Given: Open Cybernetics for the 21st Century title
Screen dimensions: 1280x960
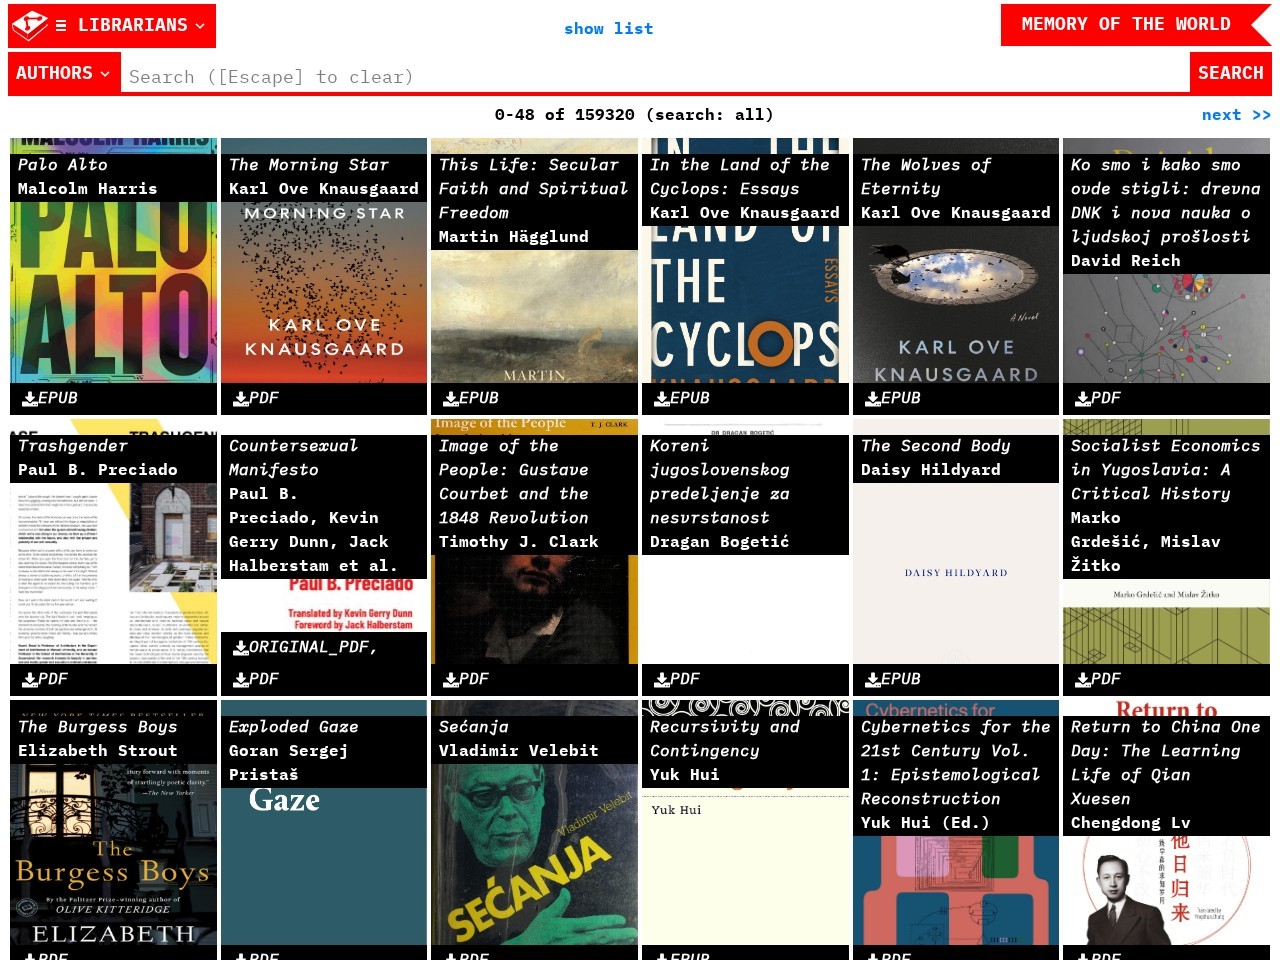Looking at the screenshot, I should 956,763.
